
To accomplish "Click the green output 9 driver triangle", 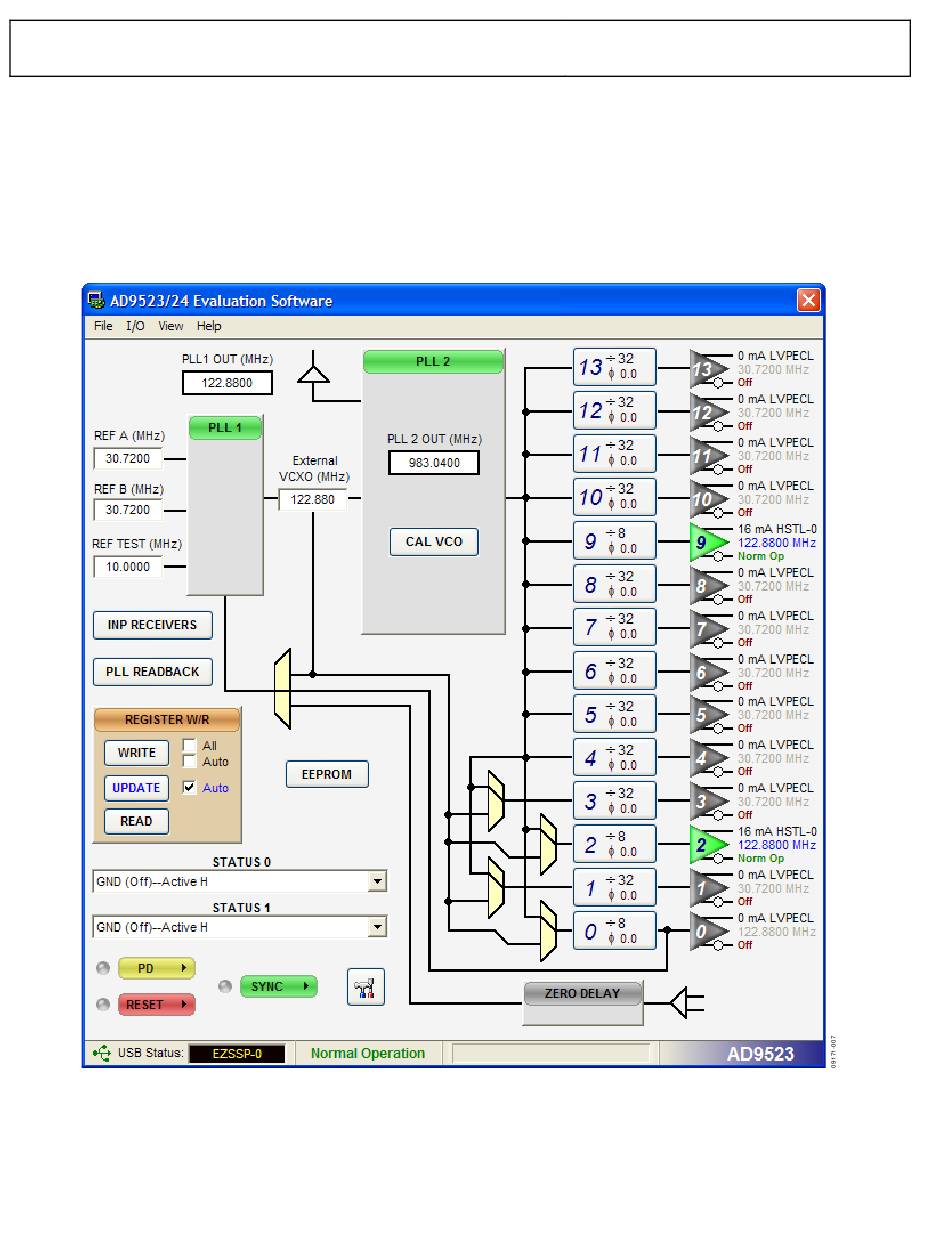I will pyautogui.click(x=706, y=542).
